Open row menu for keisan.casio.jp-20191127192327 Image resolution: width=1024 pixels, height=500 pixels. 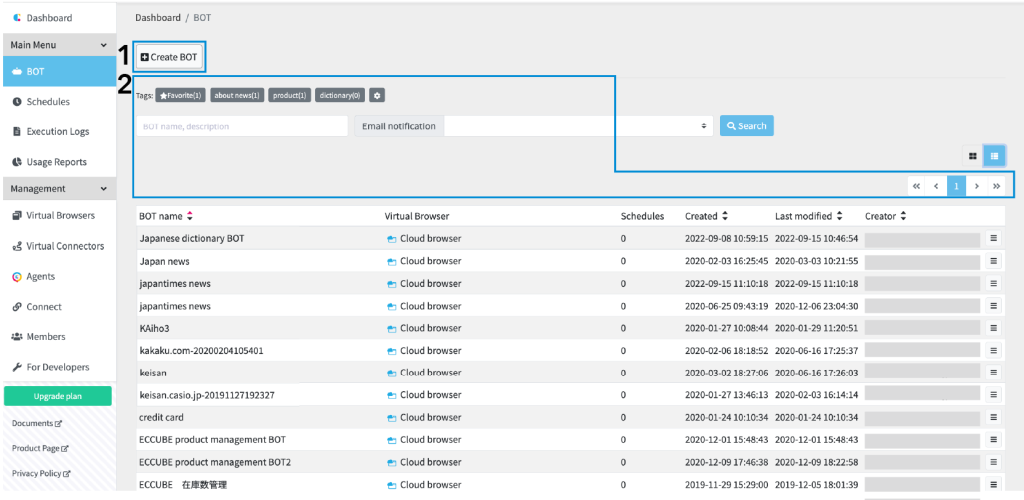point(993,395)
